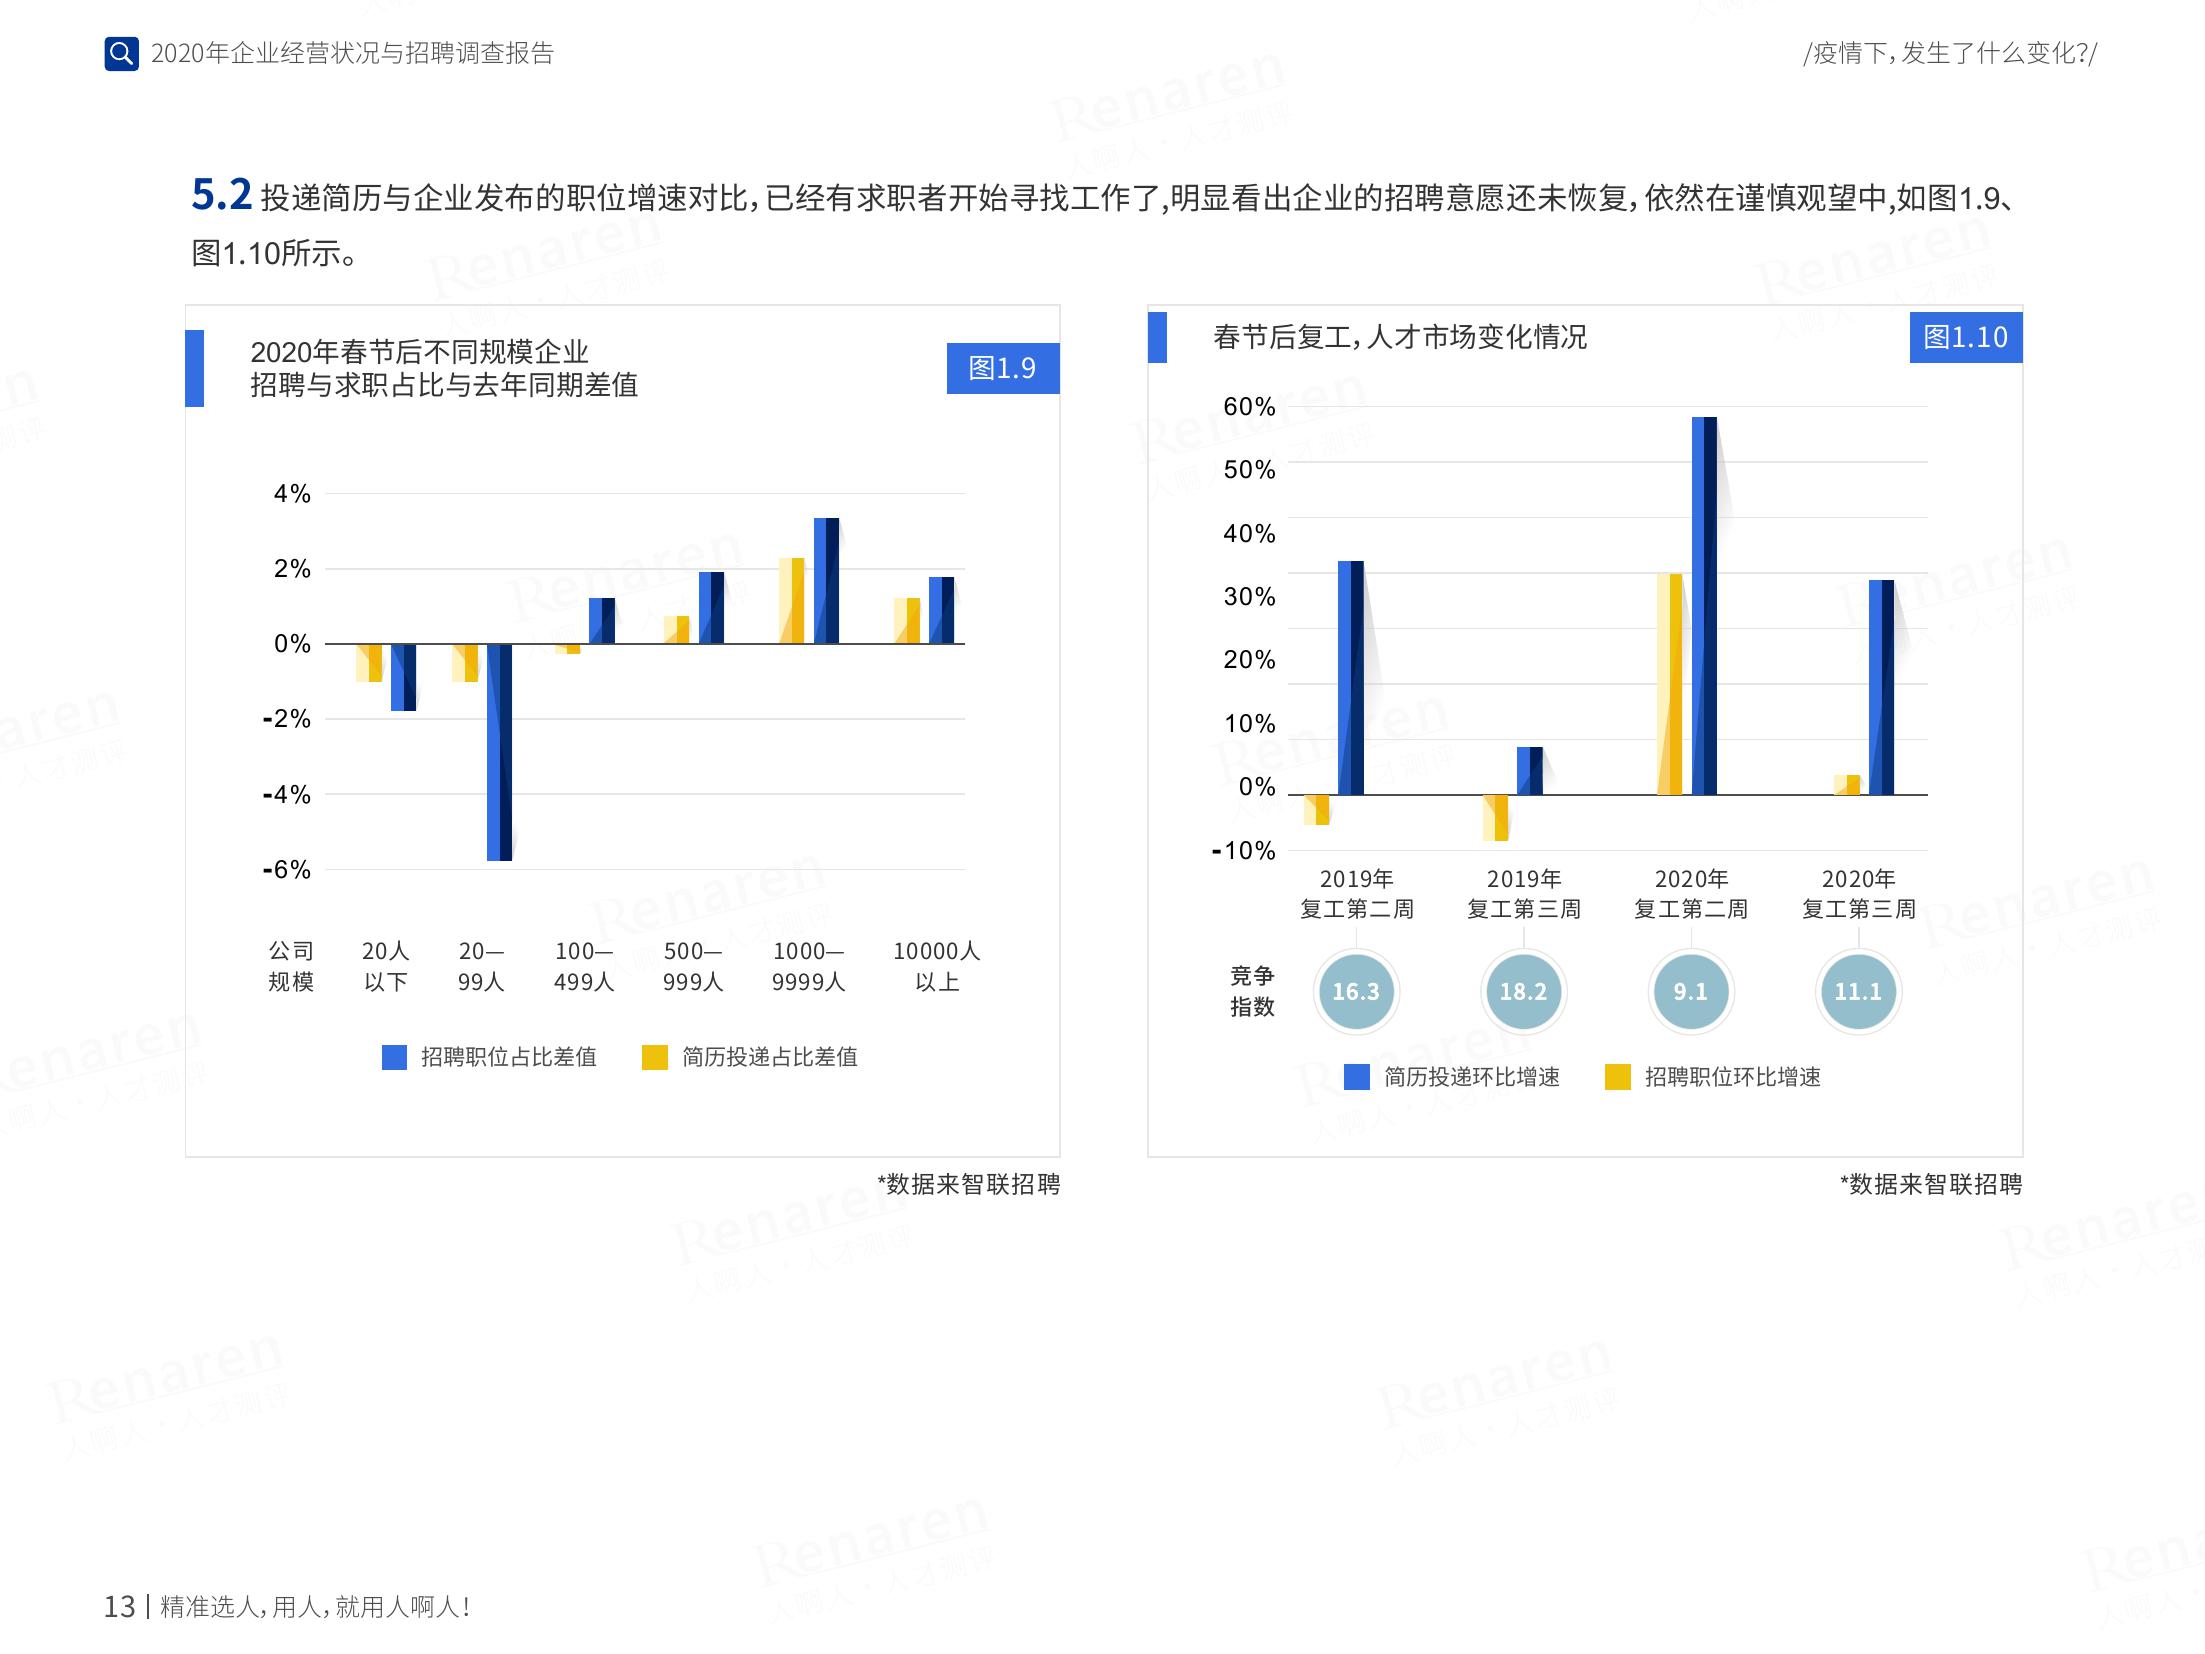Click the magnifier logo icon in header
The image size is (2205, 1654).
(x=121, y=53)
